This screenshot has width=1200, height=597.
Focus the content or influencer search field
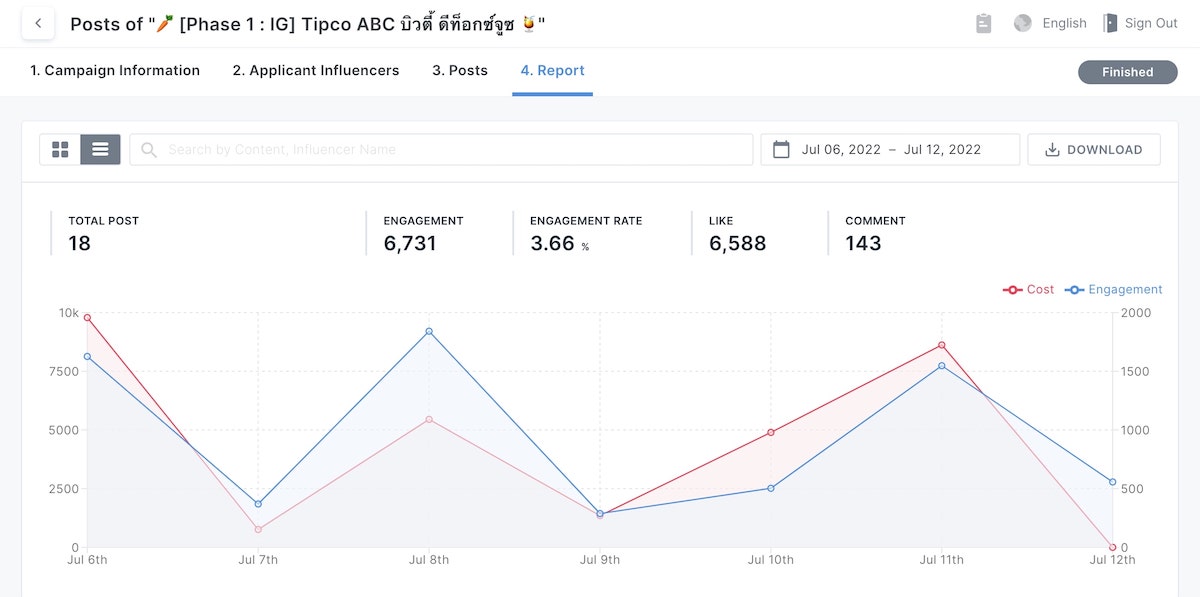(x=441, y=150)
